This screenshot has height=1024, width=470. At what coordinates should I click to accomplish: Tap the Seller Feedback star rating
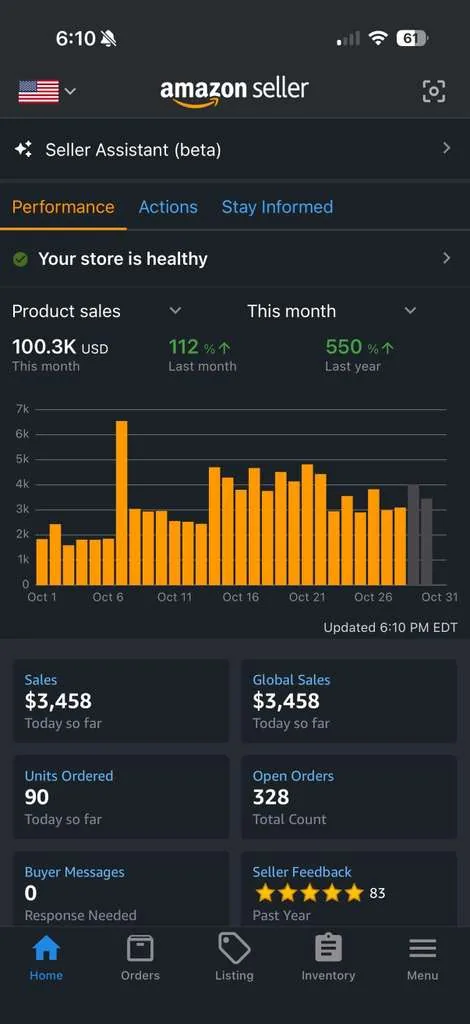click(309, 893)
